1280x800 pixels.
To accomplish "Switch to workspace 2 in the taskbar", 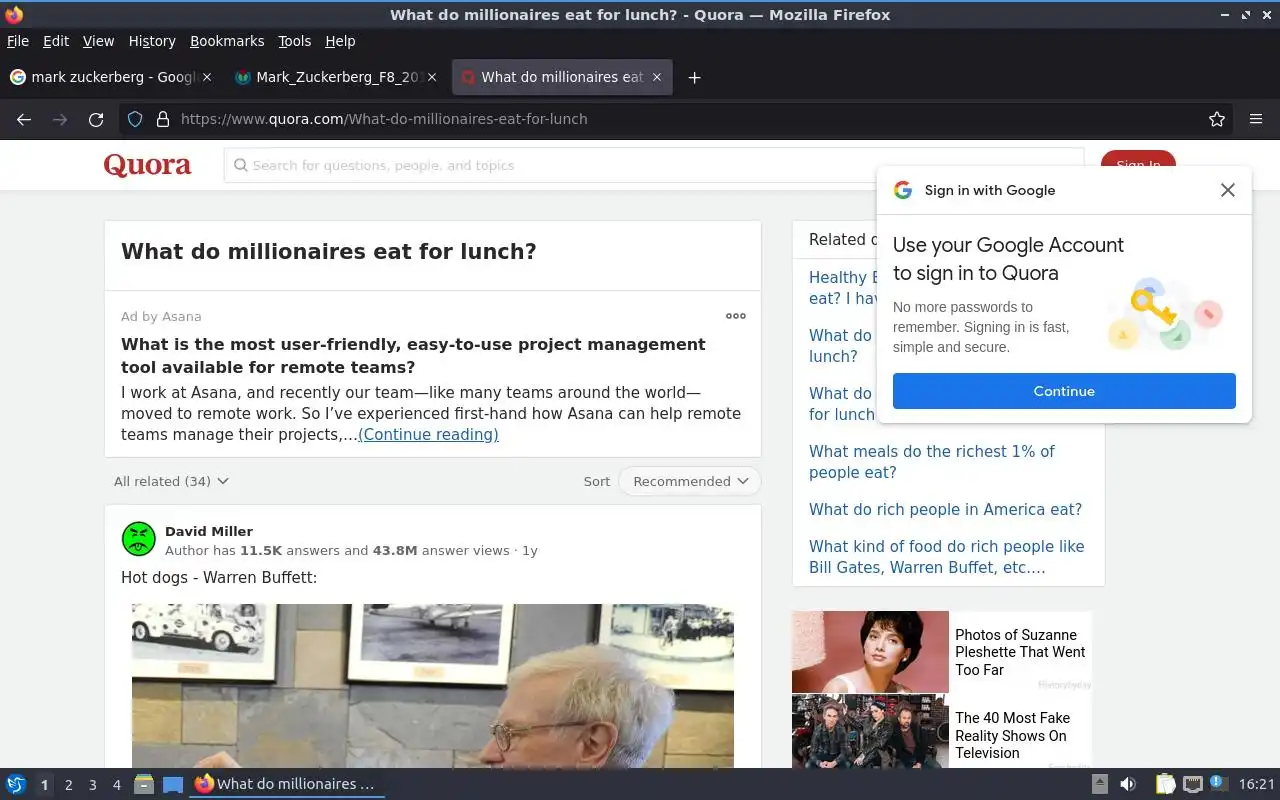I will coord(68,785).
